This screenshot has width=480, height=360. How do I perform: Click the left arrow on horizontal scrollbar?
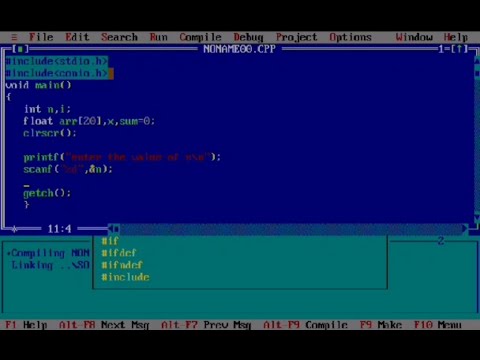point(111,229)
